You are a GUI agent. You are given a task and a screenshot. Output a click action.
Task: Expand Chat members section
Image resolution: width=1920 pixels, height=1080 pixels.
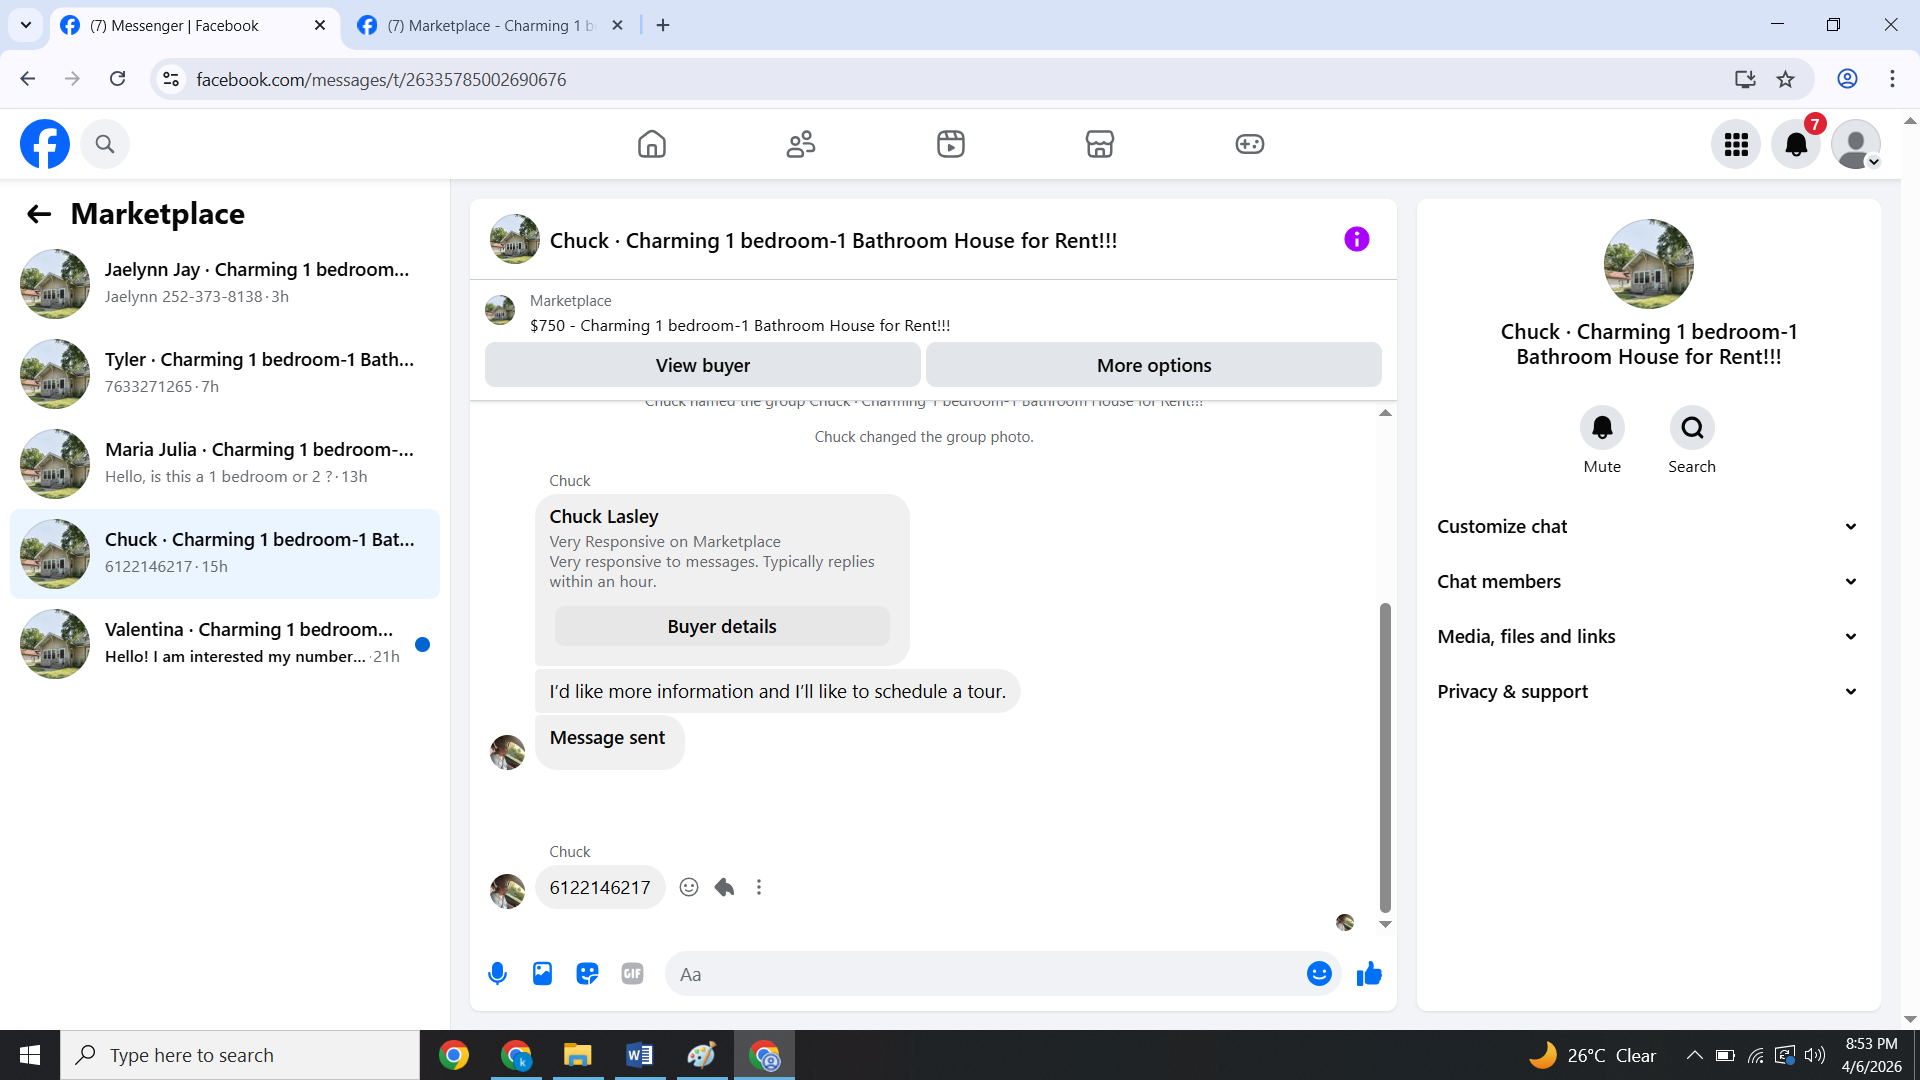point(1648,581)
